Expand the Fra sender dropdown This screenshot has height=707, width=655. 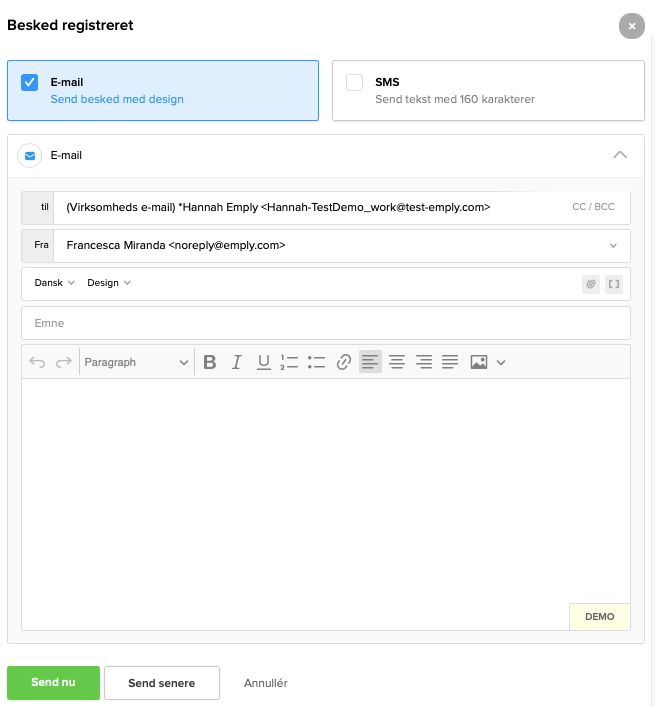pyautogui.click(x=613, y=245)
